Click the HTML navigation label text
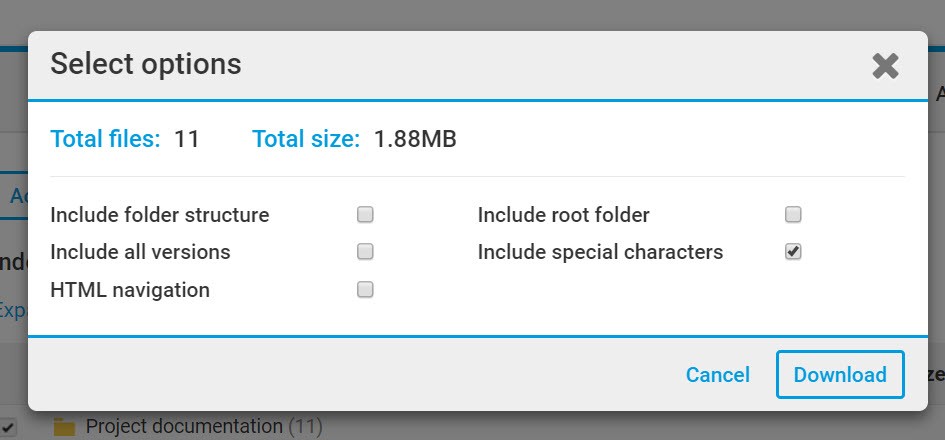This screenshot has width=945, height=440. (130, 290)
